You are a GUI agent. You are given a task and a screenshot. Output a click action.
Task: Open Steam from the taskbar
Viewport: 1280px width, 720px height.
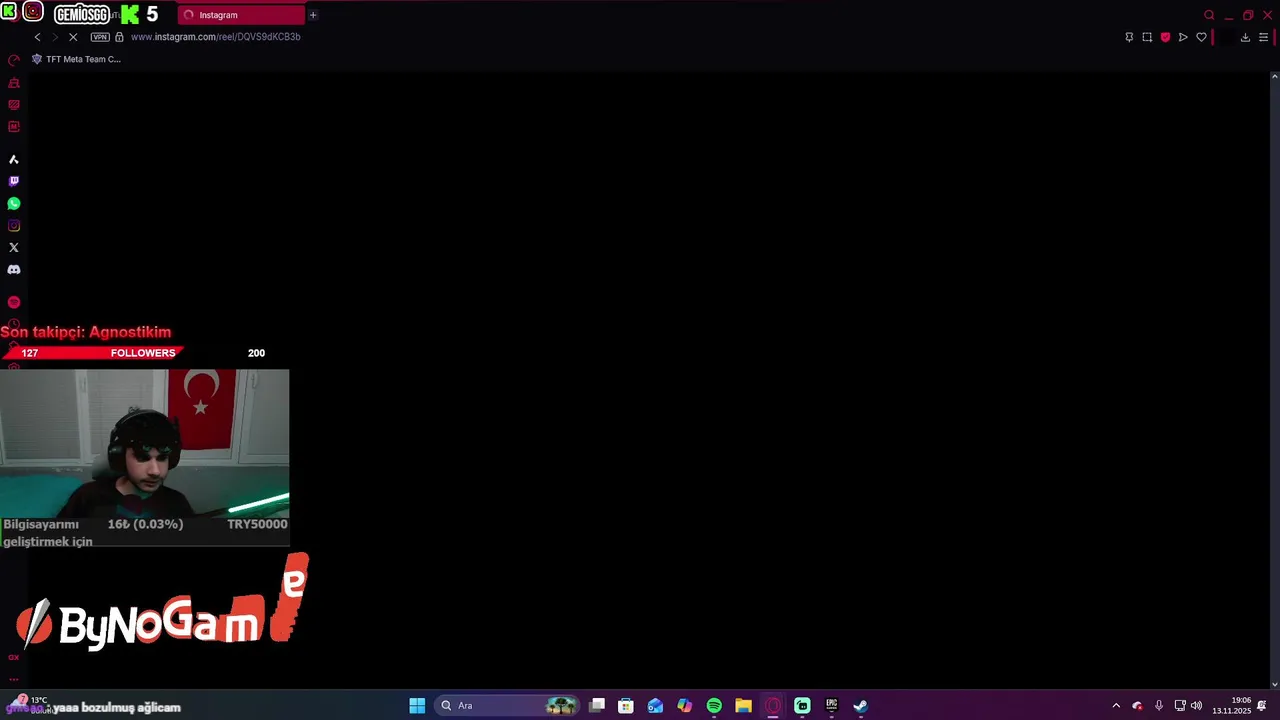[x=860, y=706]
